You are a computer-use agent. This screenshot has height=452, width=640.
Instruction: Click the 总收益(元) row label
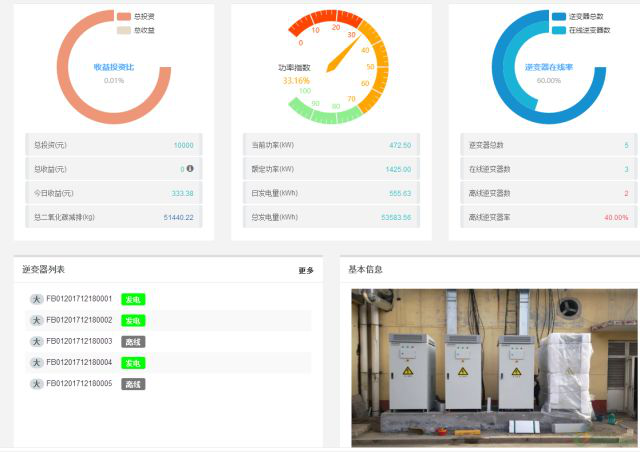coord(50,169)
